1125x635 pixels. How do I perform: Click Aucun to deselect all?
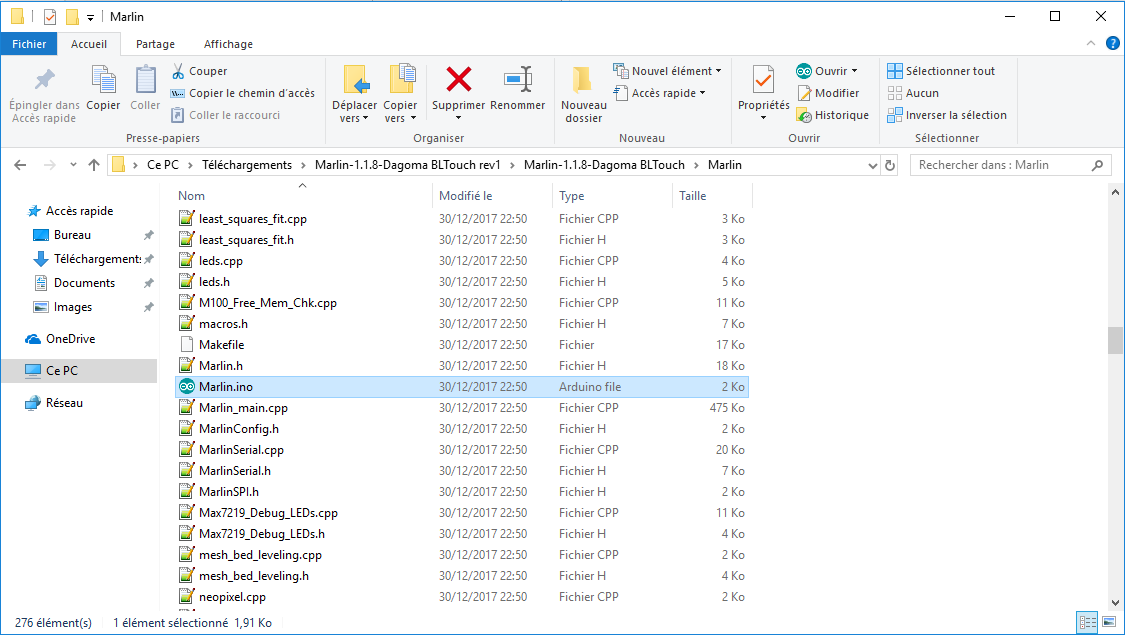pos(913,93)
